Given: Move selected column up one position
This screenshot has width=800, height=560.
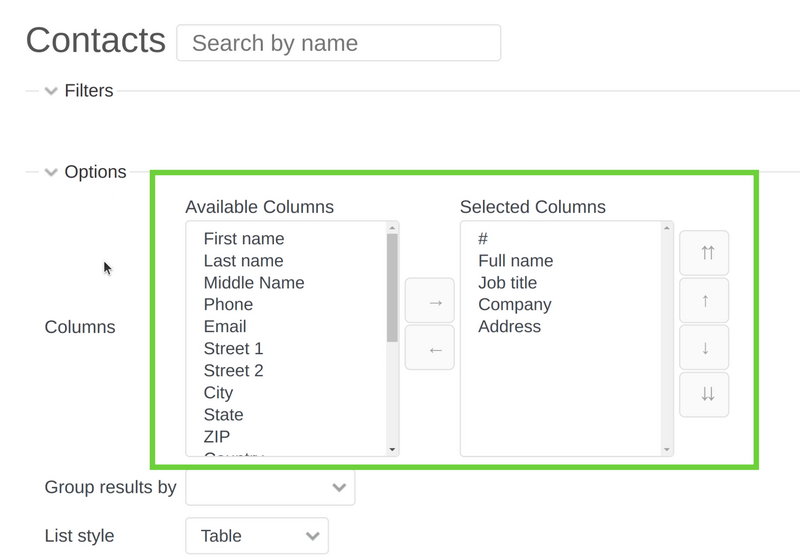Looking at the screenshot, I should coord(704,300).
